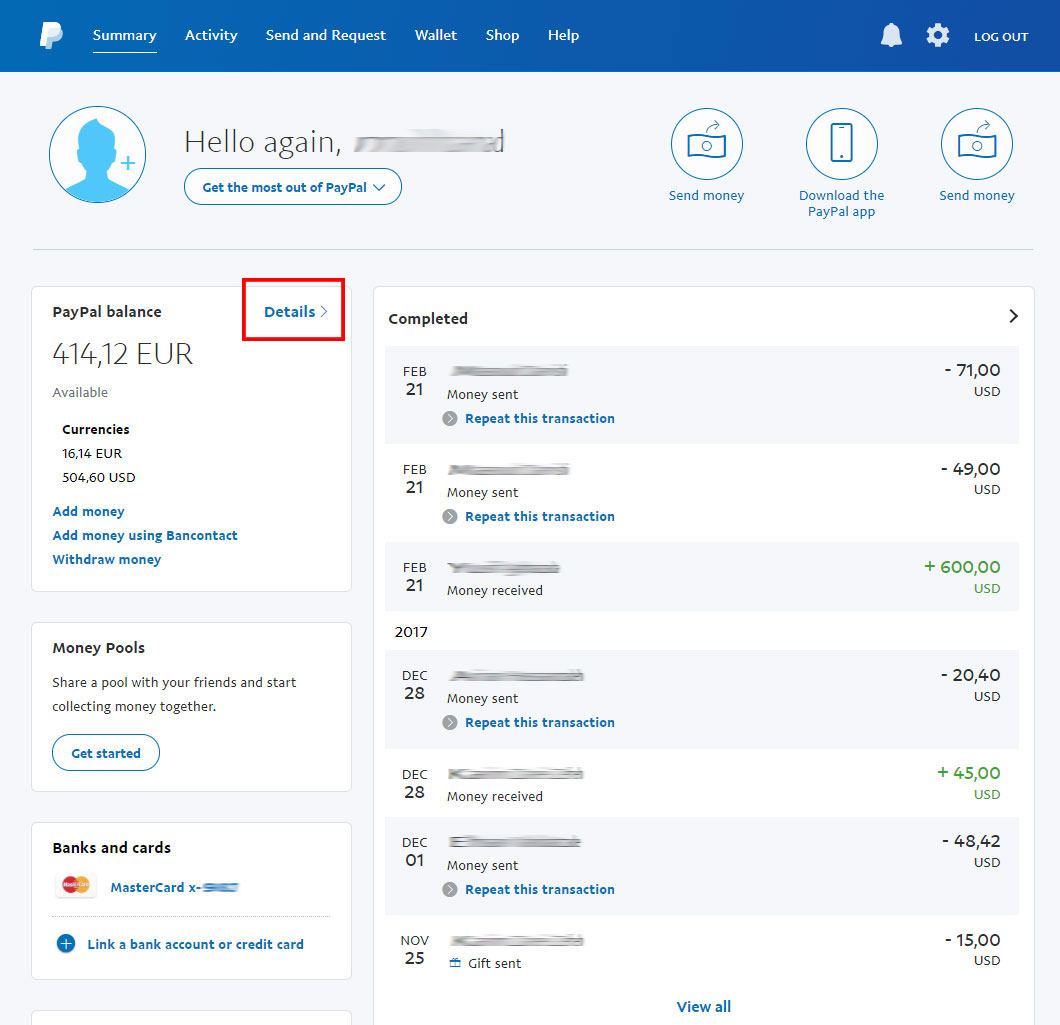
Task: Click the PayPal logo in the header
Action: click(x=51, y=36)
